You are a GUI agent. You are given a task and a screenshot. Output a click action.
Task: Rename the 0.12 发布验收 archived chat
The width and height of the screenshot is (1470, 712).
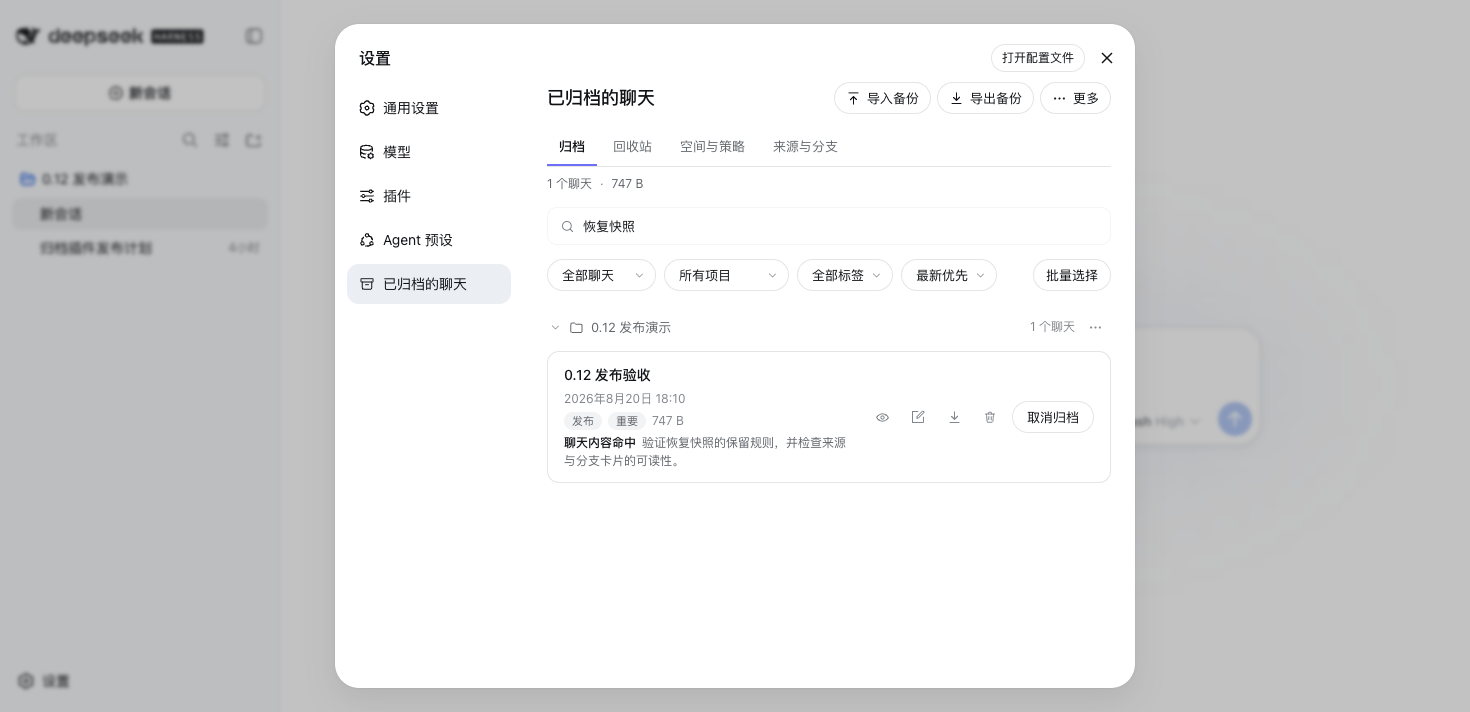(x=918, y=417)
